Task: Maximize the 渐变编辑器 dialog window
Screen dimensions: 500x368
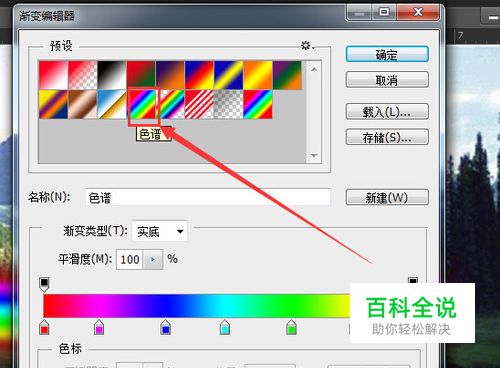Action: (384, 13)
